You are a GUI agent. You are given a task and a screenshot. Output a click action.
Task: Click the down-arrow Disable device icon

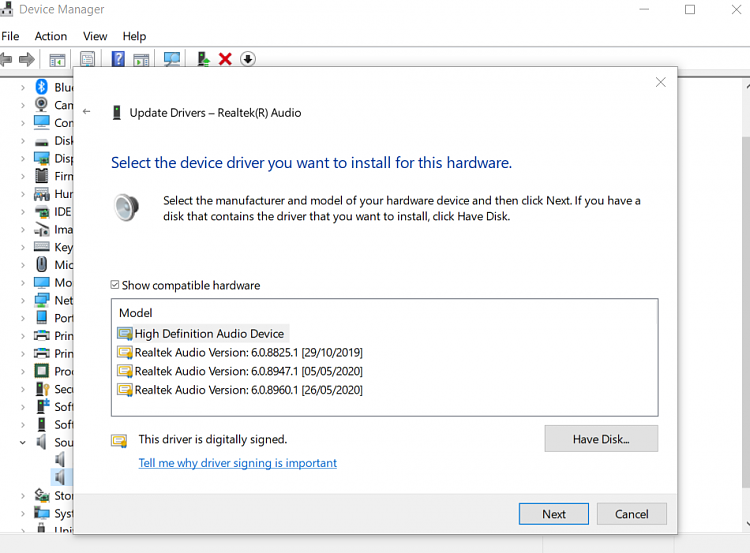click(247, 59)
